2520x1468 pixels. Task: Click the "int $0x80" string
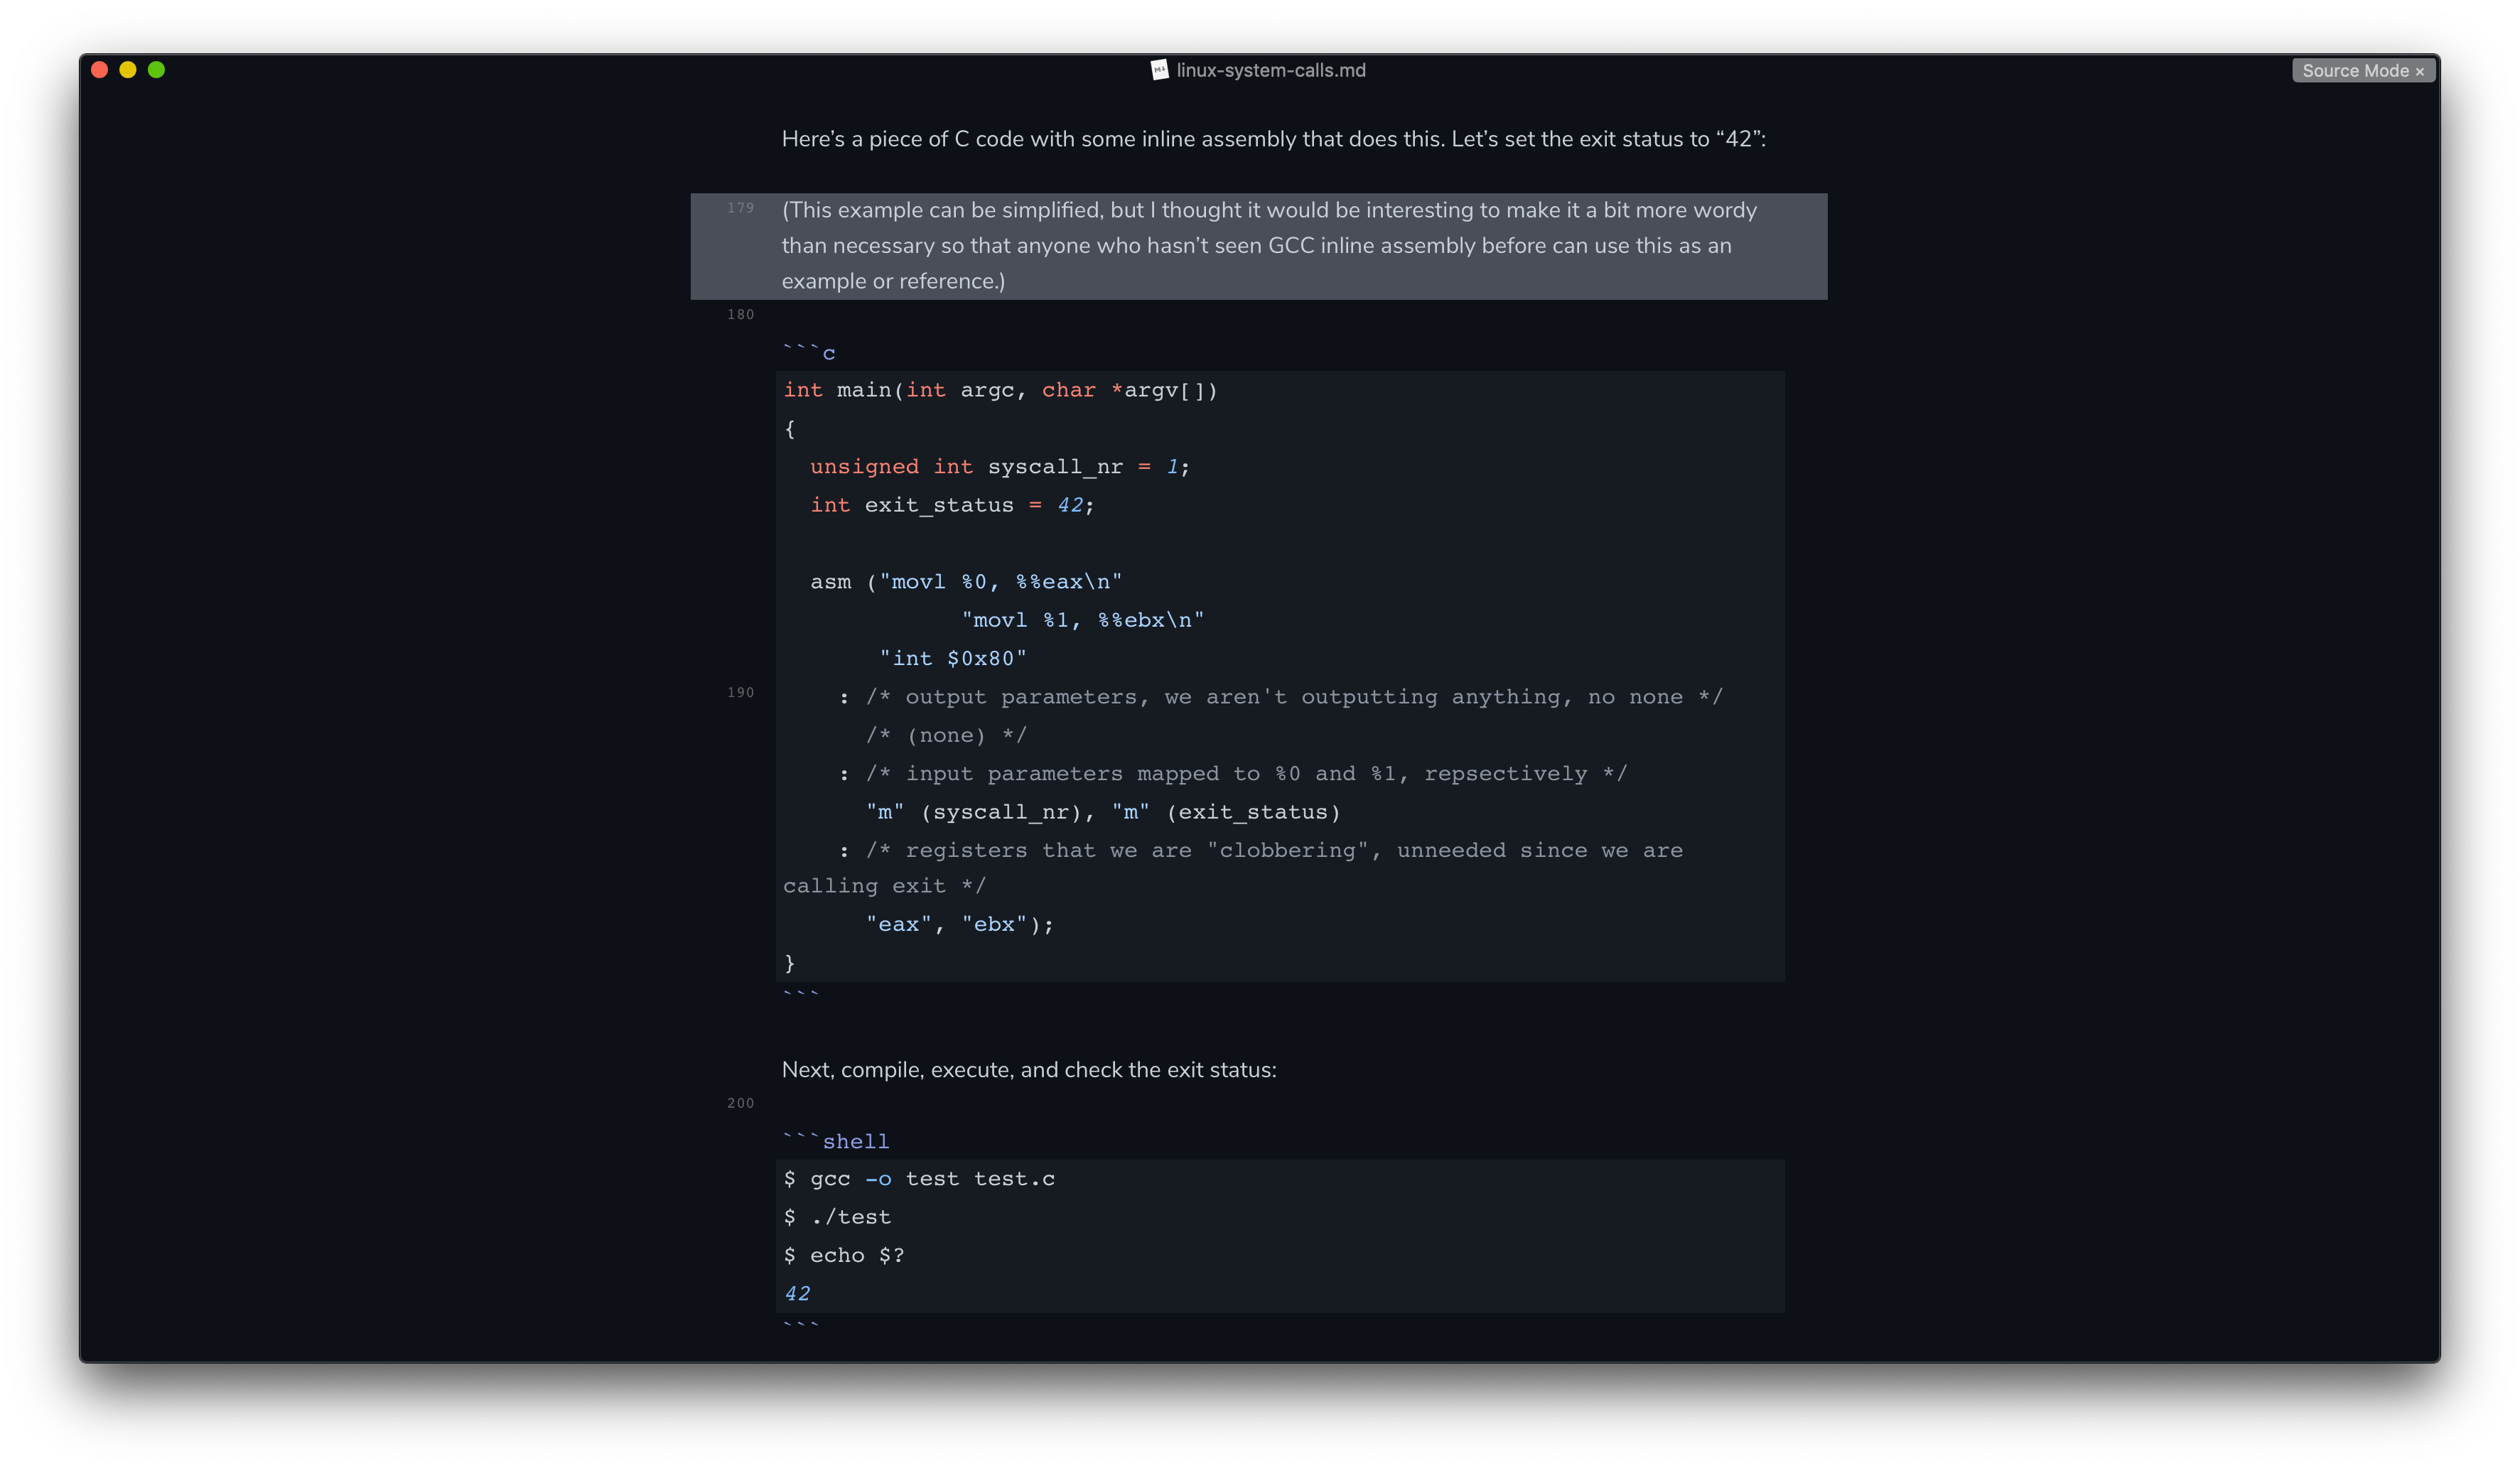(x=952, y=659)
